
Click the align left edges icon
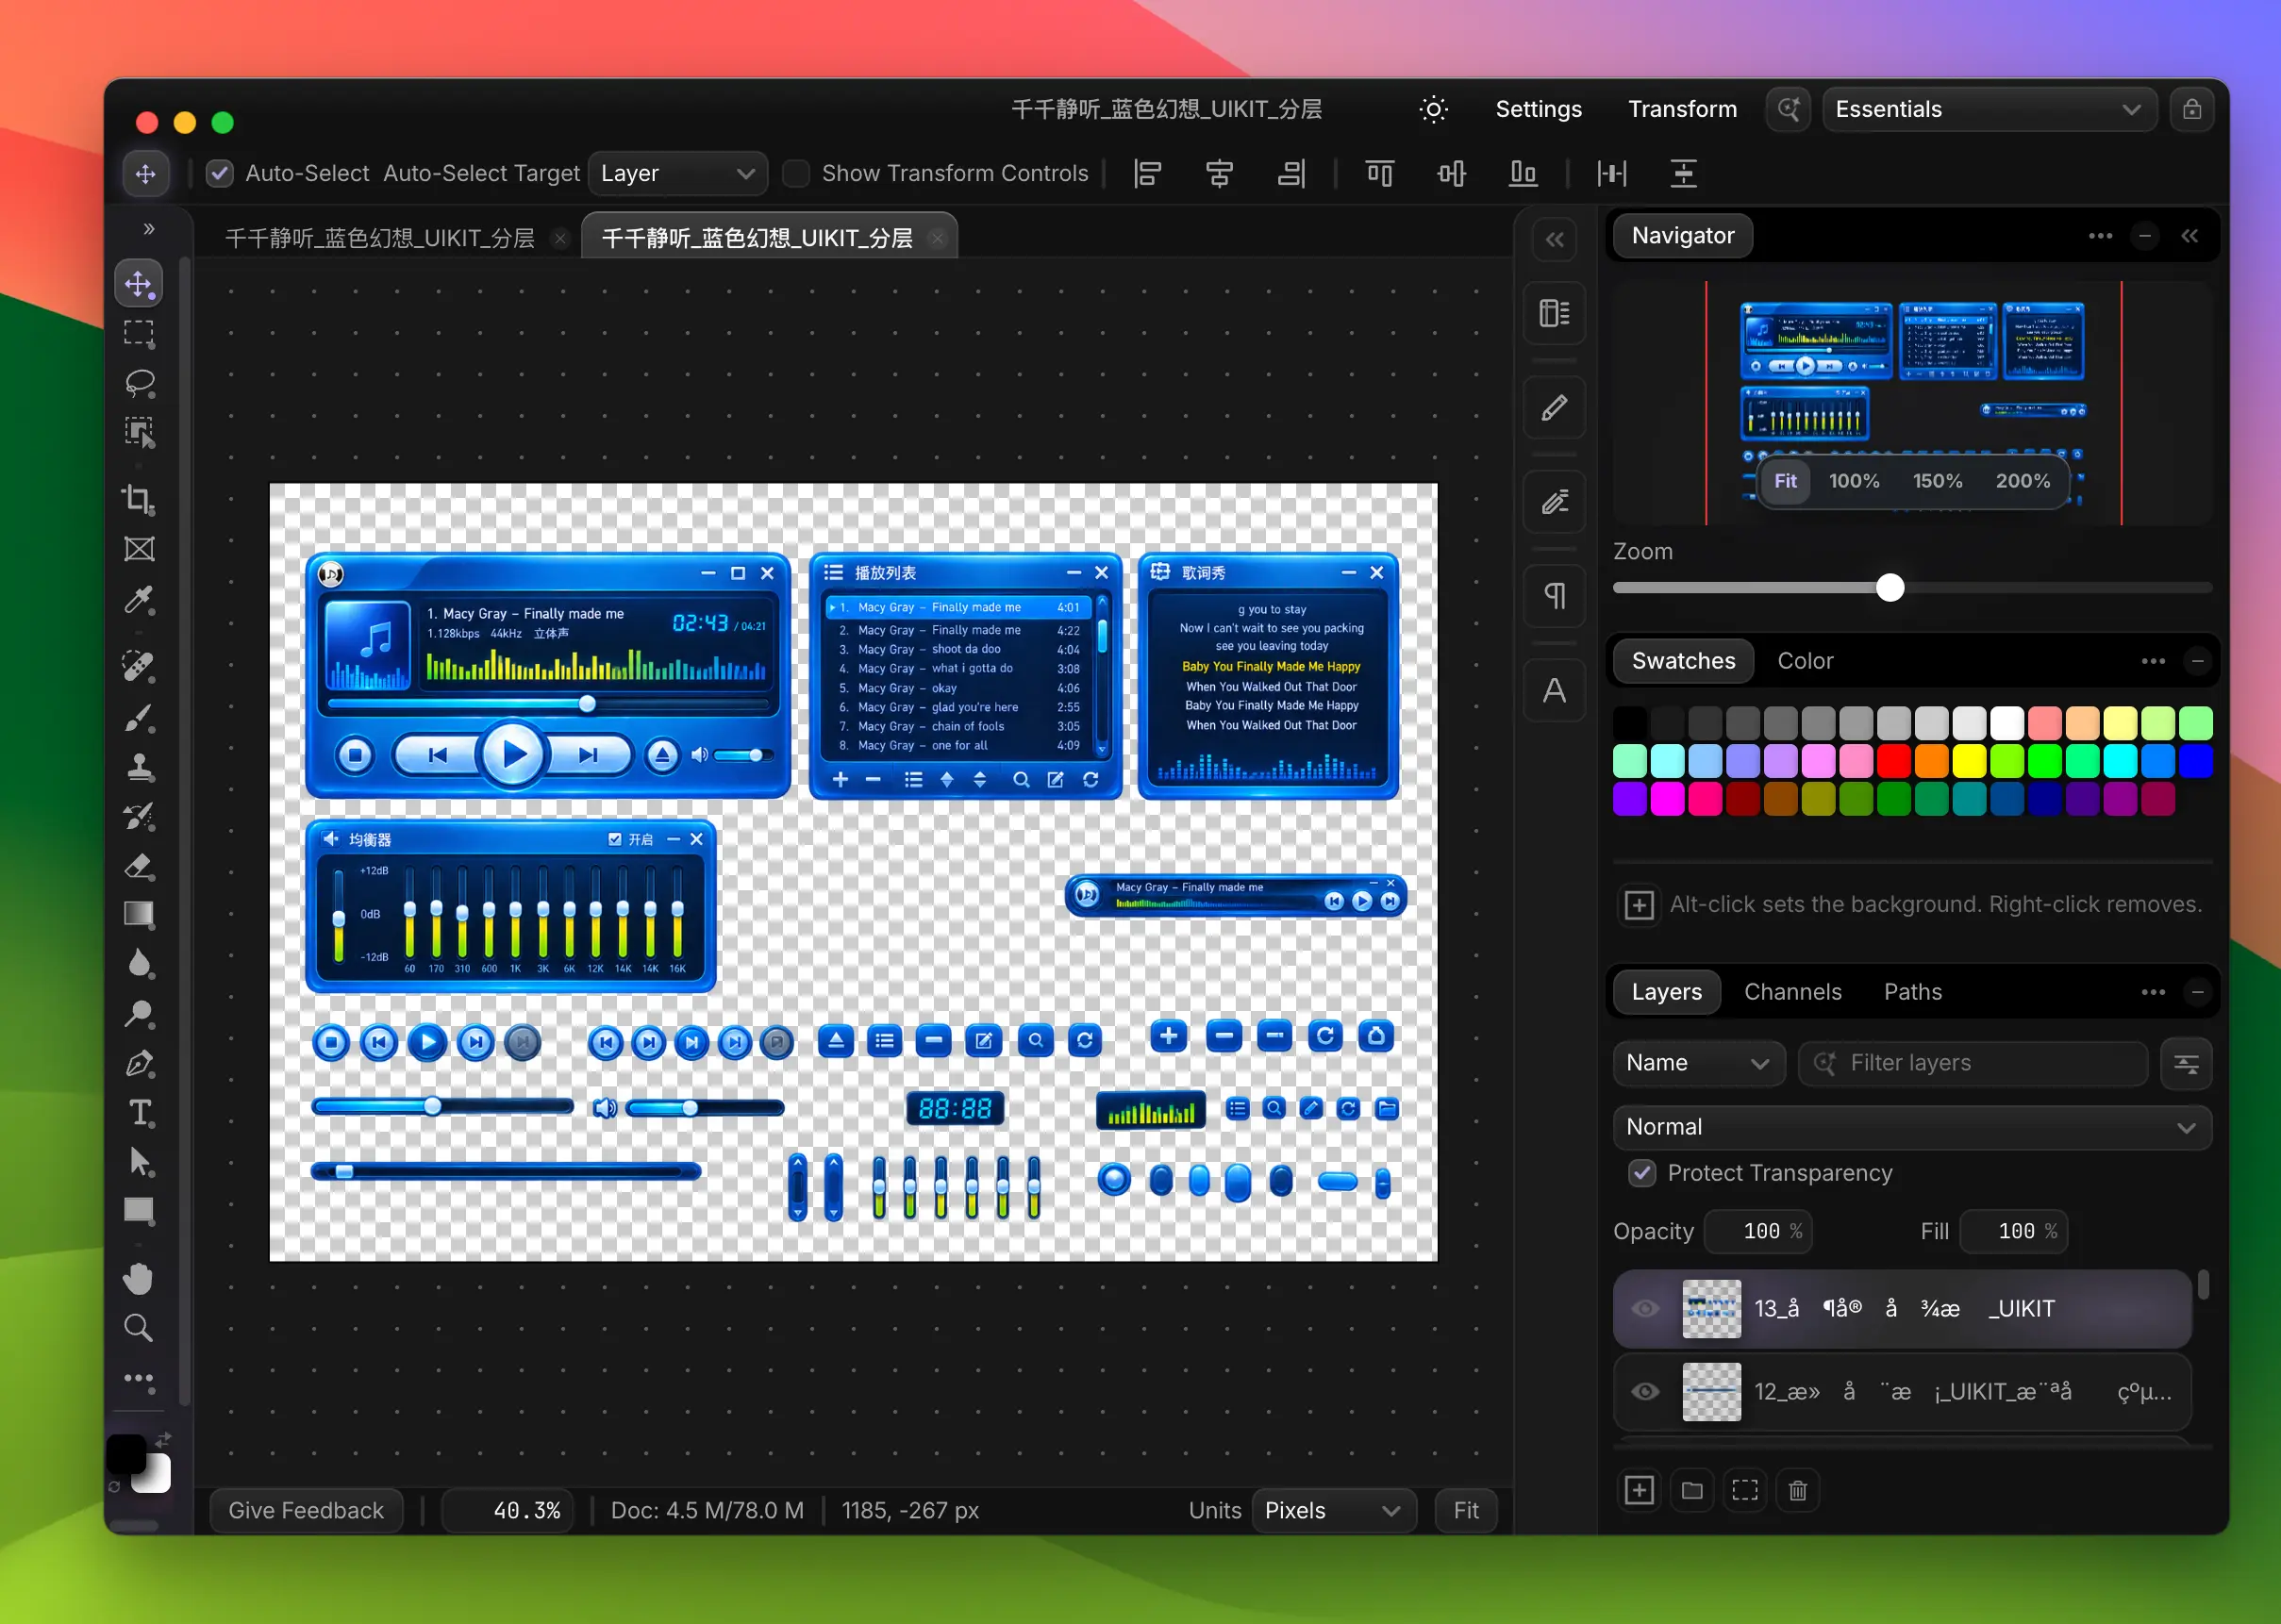pos(1147,173)
